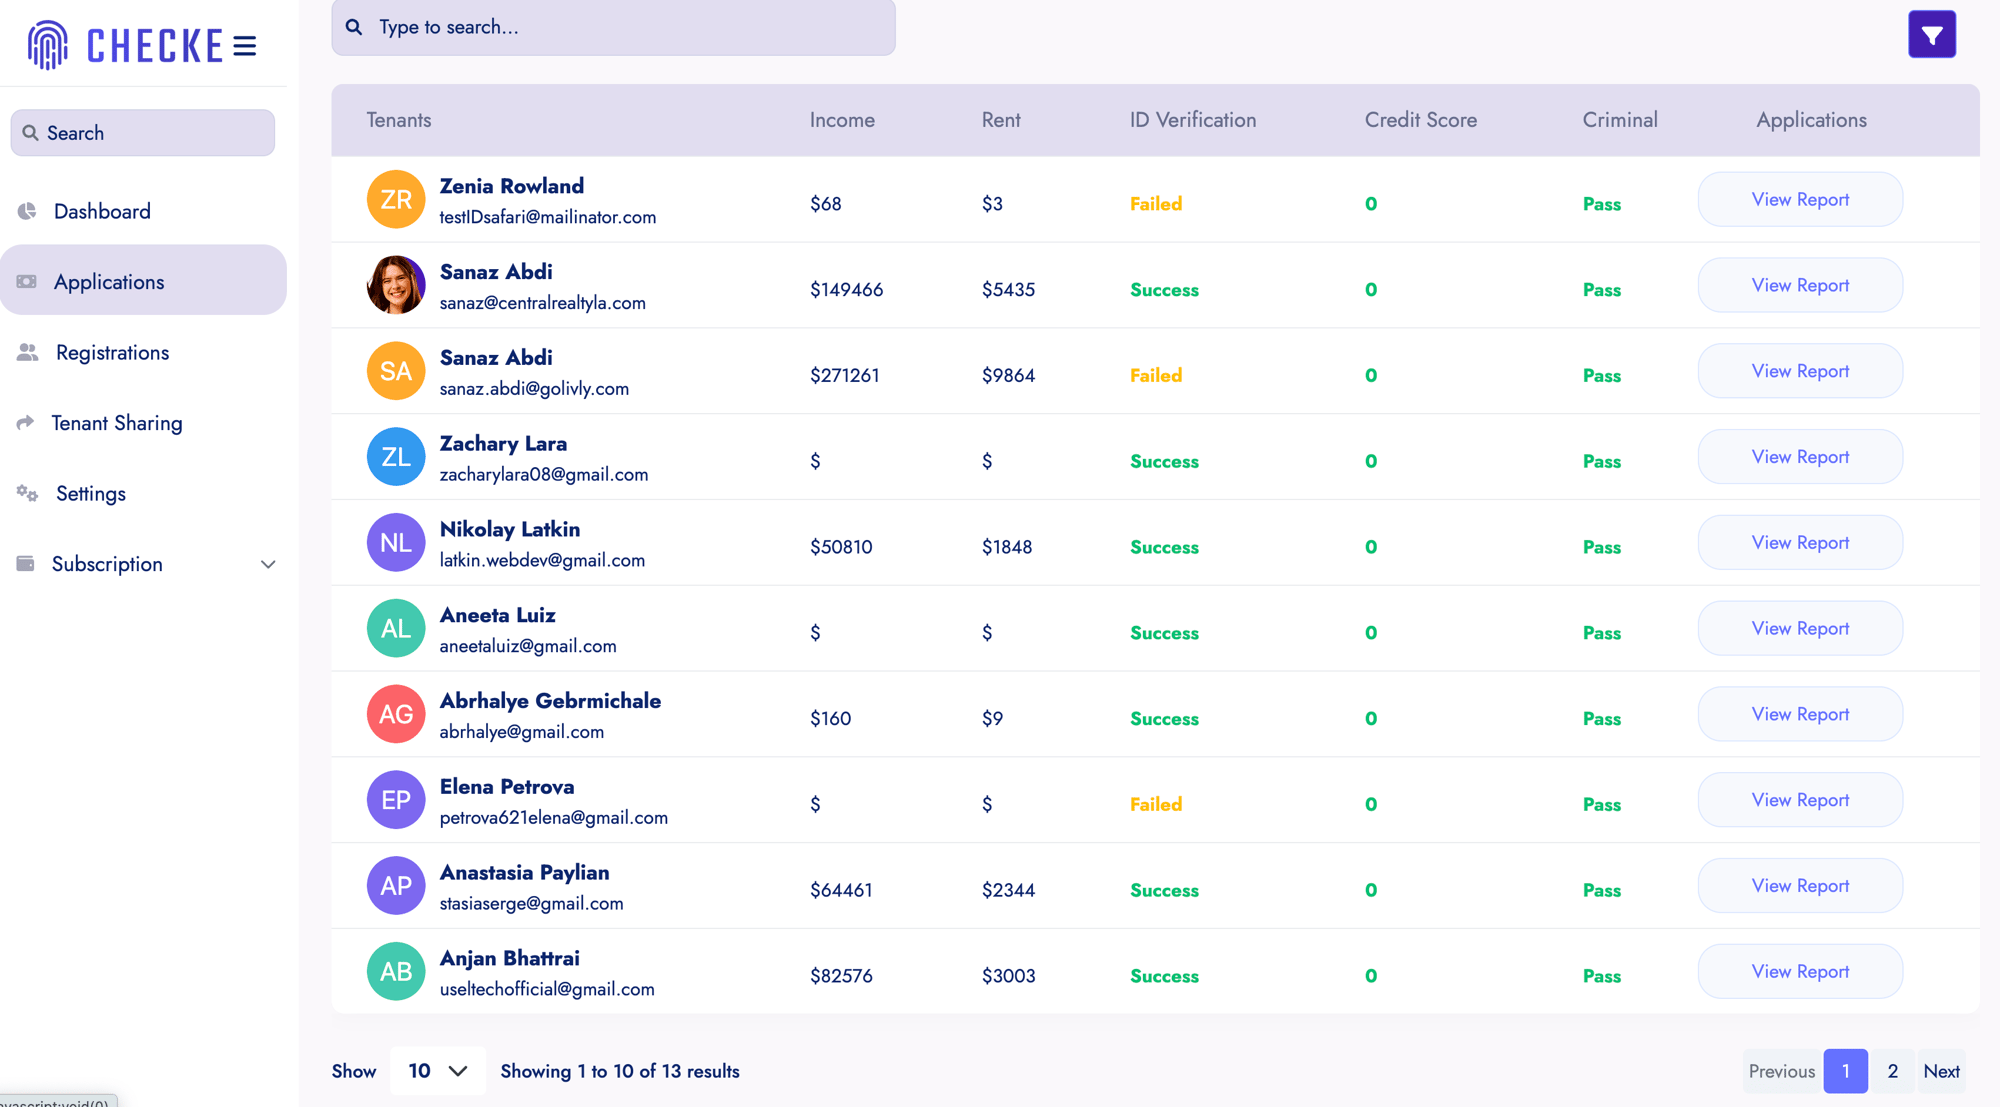
Task: Click the Tenant Sharing arrow icon
Action: pos(26,422)
